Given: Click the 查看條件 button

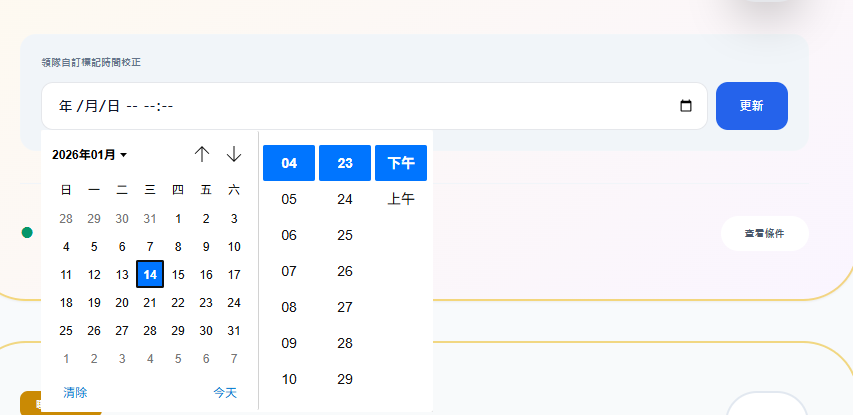Looking at the screenshot, I should click(764, 233).
